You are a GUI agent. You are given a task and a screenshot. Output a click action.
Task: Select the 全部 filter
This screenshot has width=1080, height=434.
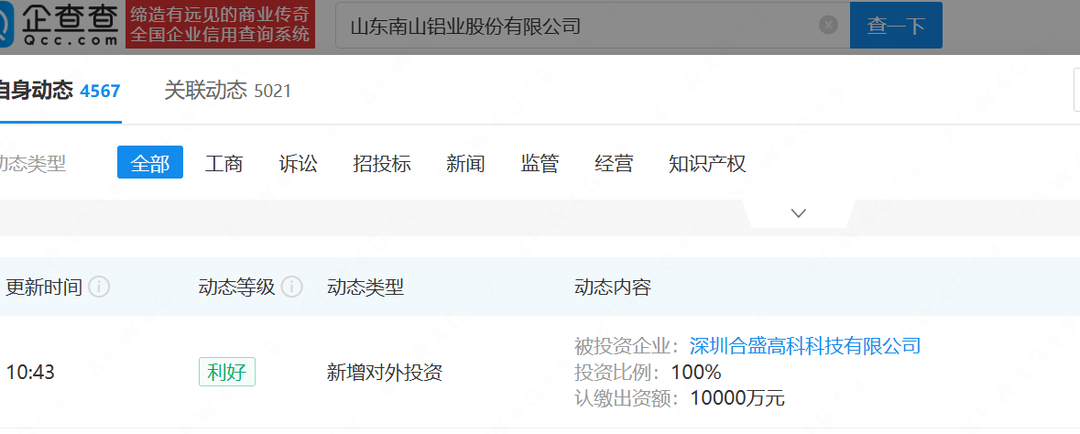[150, 163]
